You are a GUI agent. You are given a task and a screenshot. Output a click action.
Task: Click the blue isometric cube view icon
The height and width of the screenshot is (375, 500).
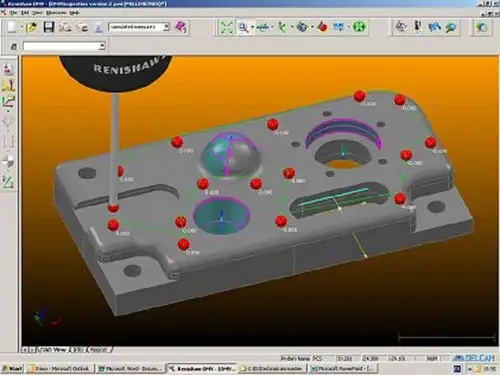click(x=302, y=27)
